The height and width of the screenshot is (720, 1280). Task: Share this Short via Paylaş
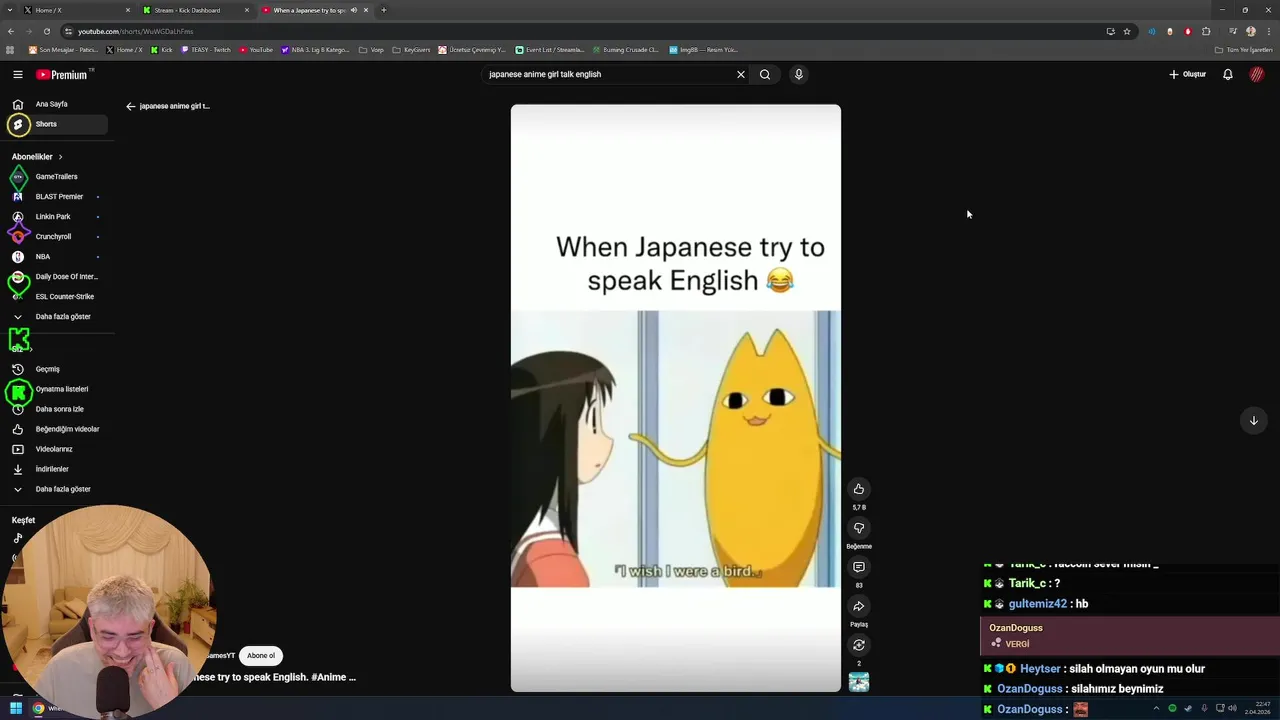tap(858, 606)
